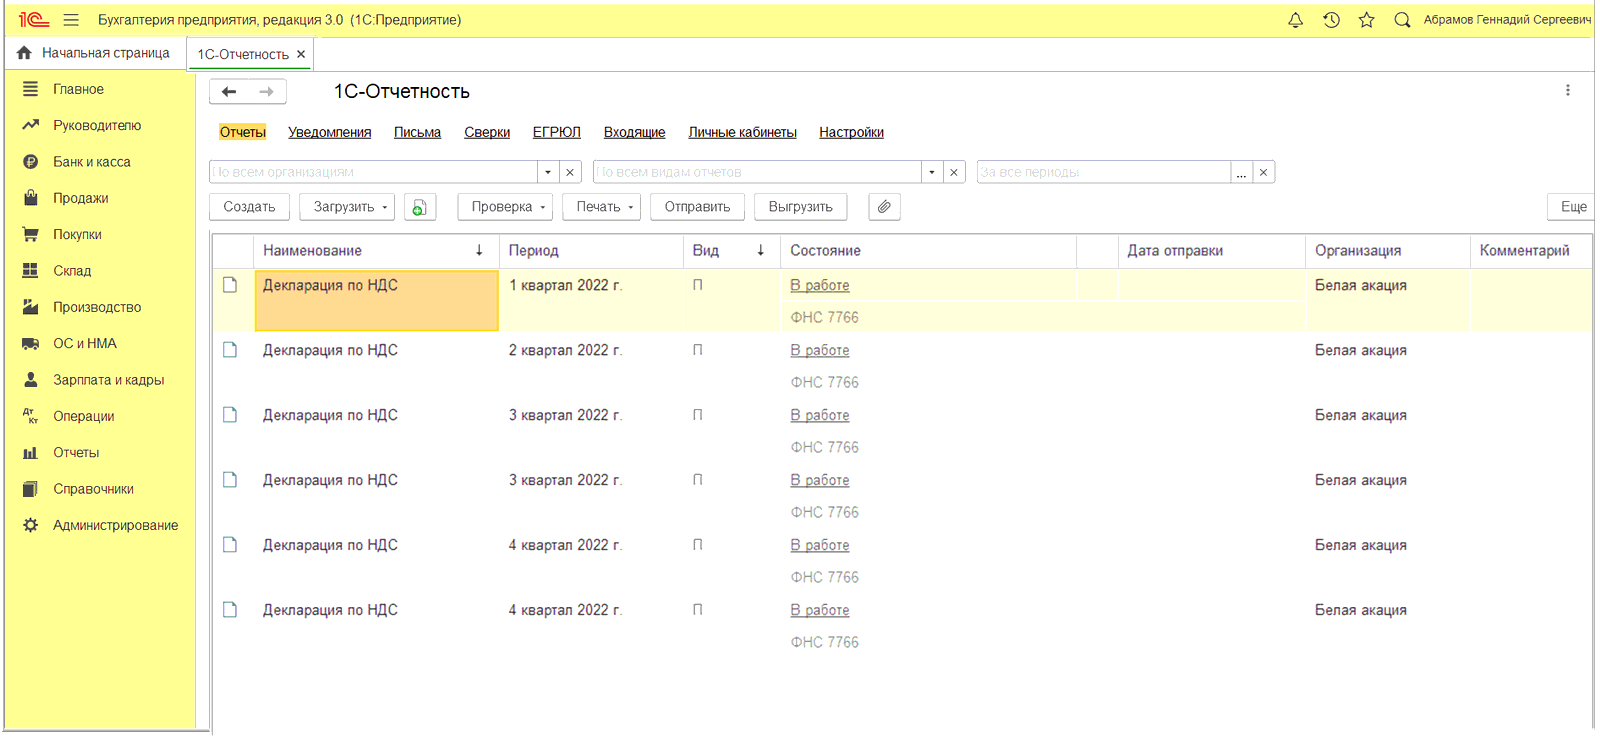Sort by Наименование column header
Viewport: 1600px width, 737px height.
pos(376,251)
